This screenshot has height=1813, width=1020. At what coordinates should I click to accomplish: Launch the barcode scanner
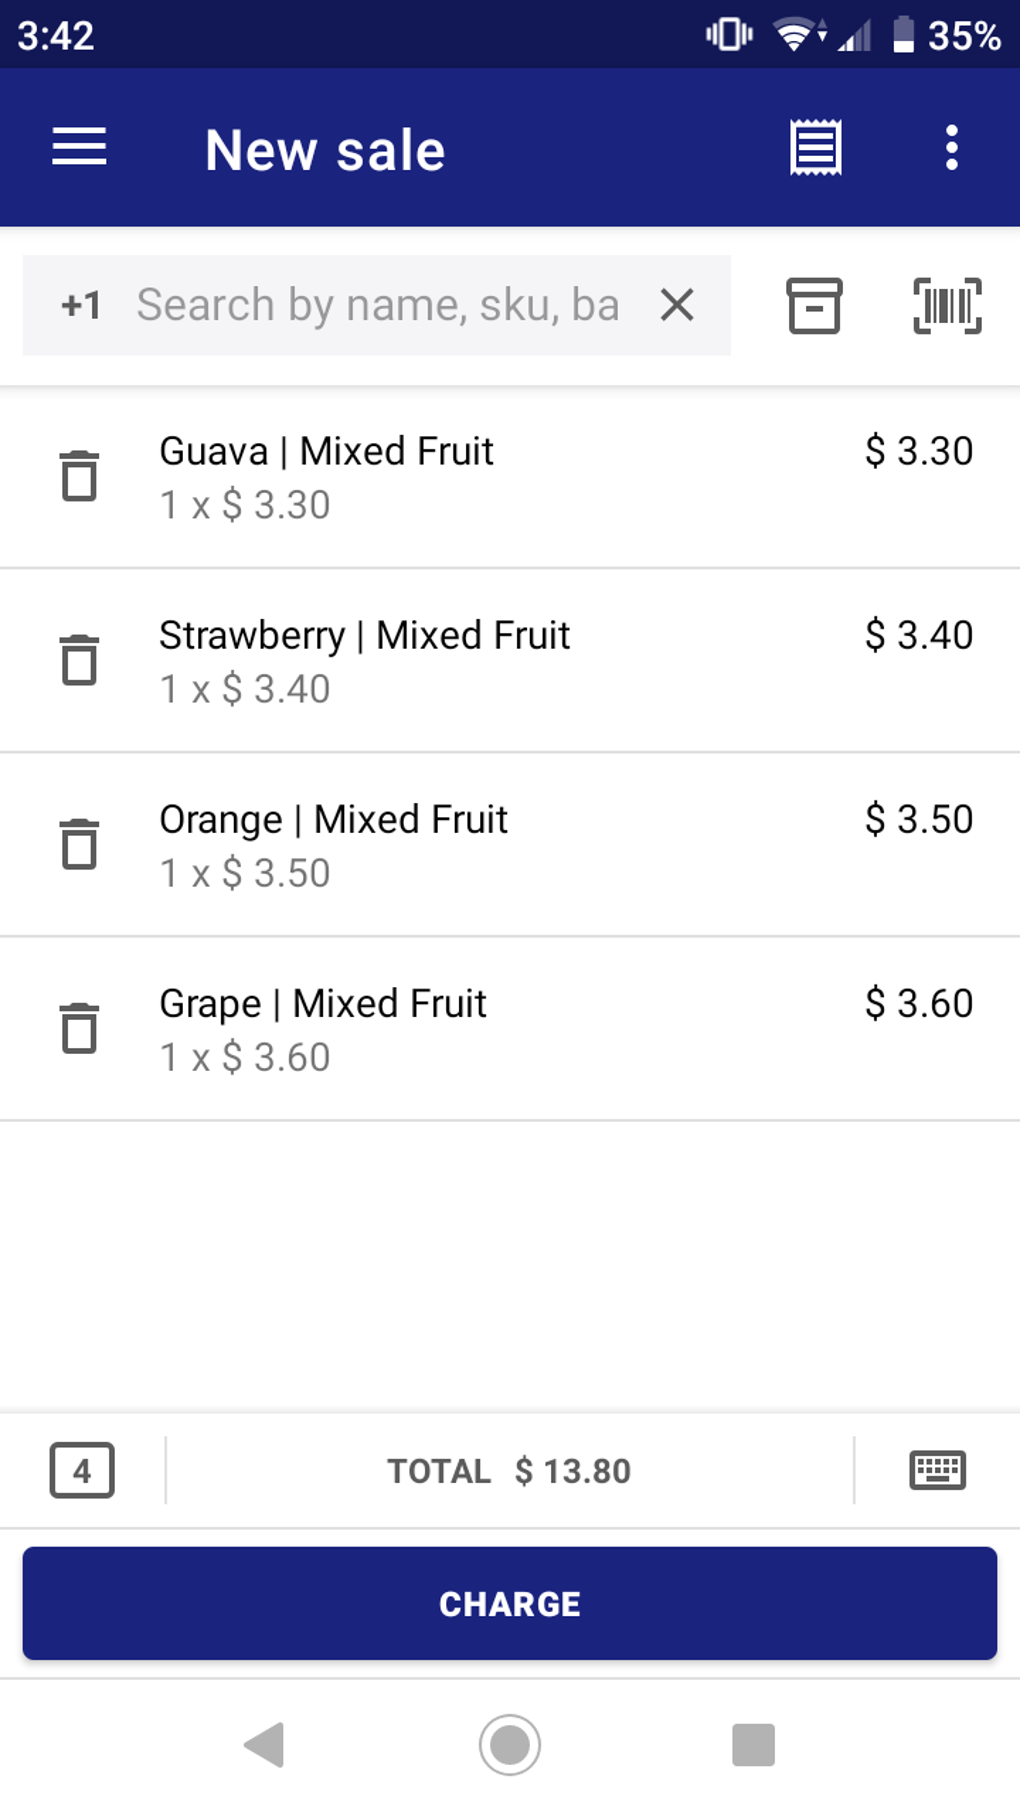pos(947,305)
